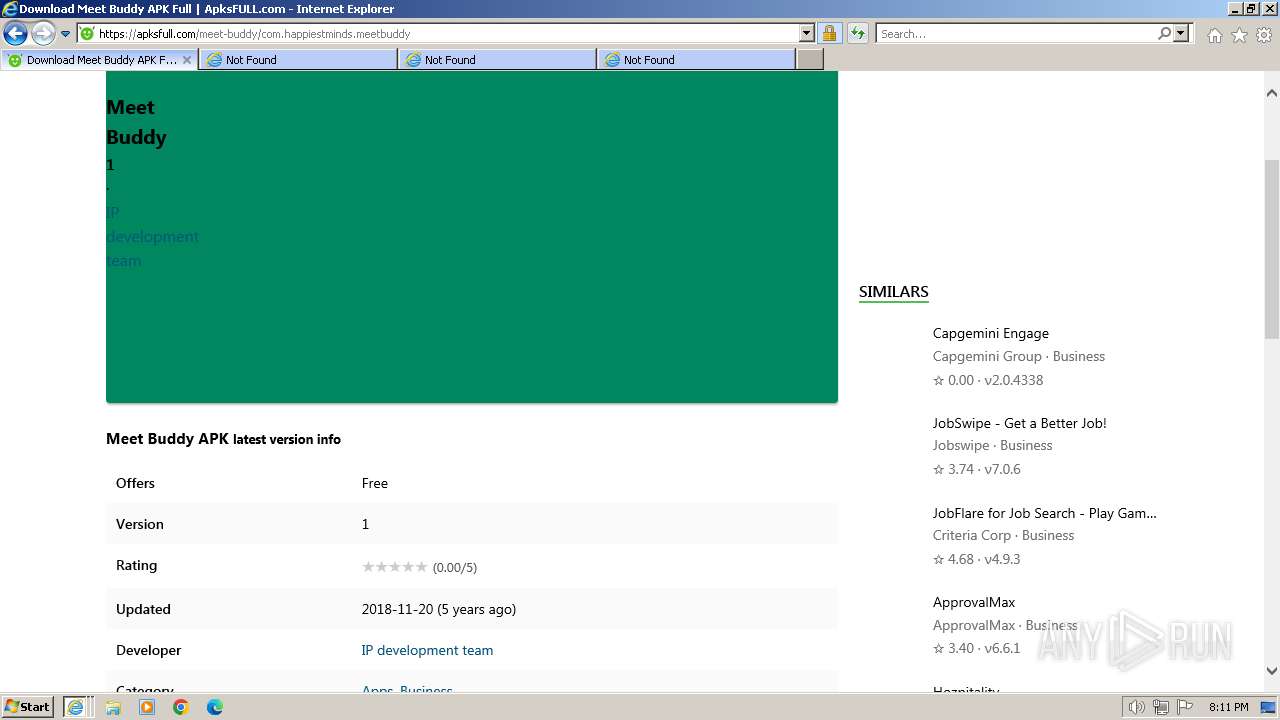
Task: Click the vertical scrollbar thumb
Action: [x=1272, y=250]
